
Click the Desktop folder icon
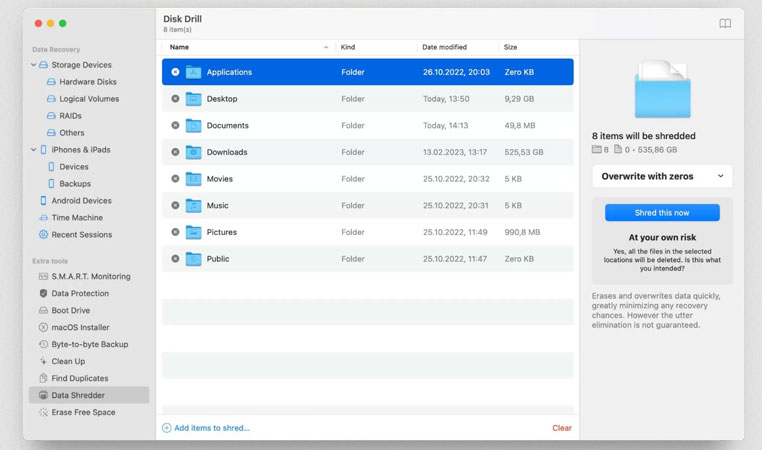(193, 99)
